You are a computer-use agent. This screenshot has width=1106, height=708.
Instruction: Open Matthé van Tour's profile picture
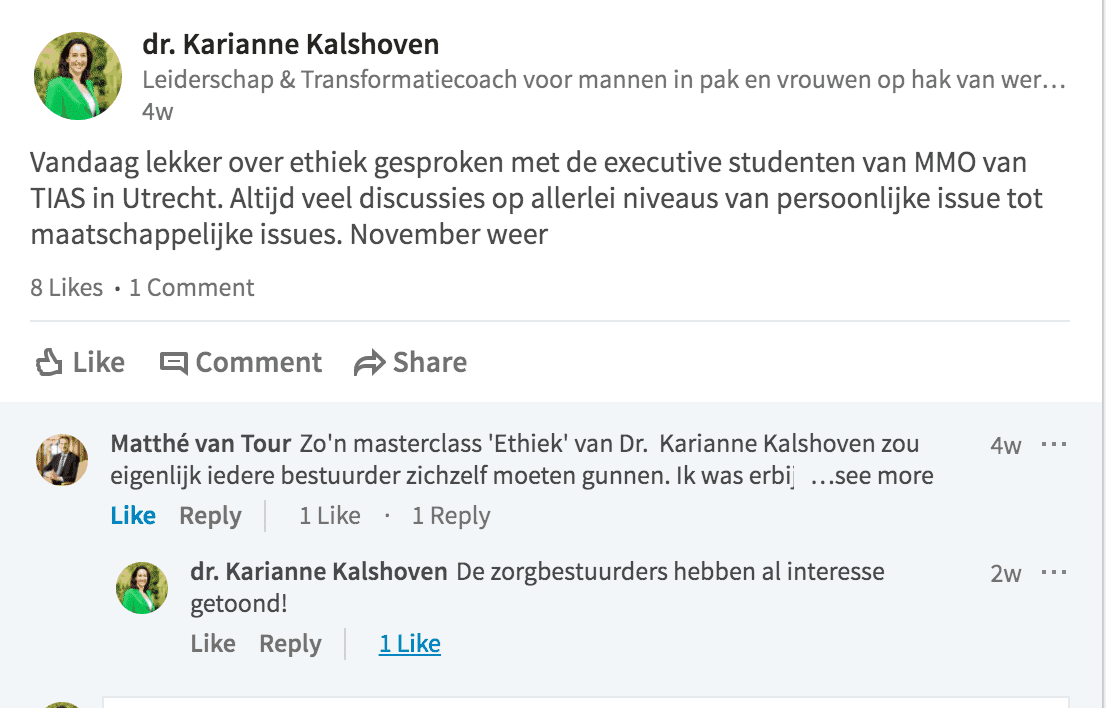point(62,459)
